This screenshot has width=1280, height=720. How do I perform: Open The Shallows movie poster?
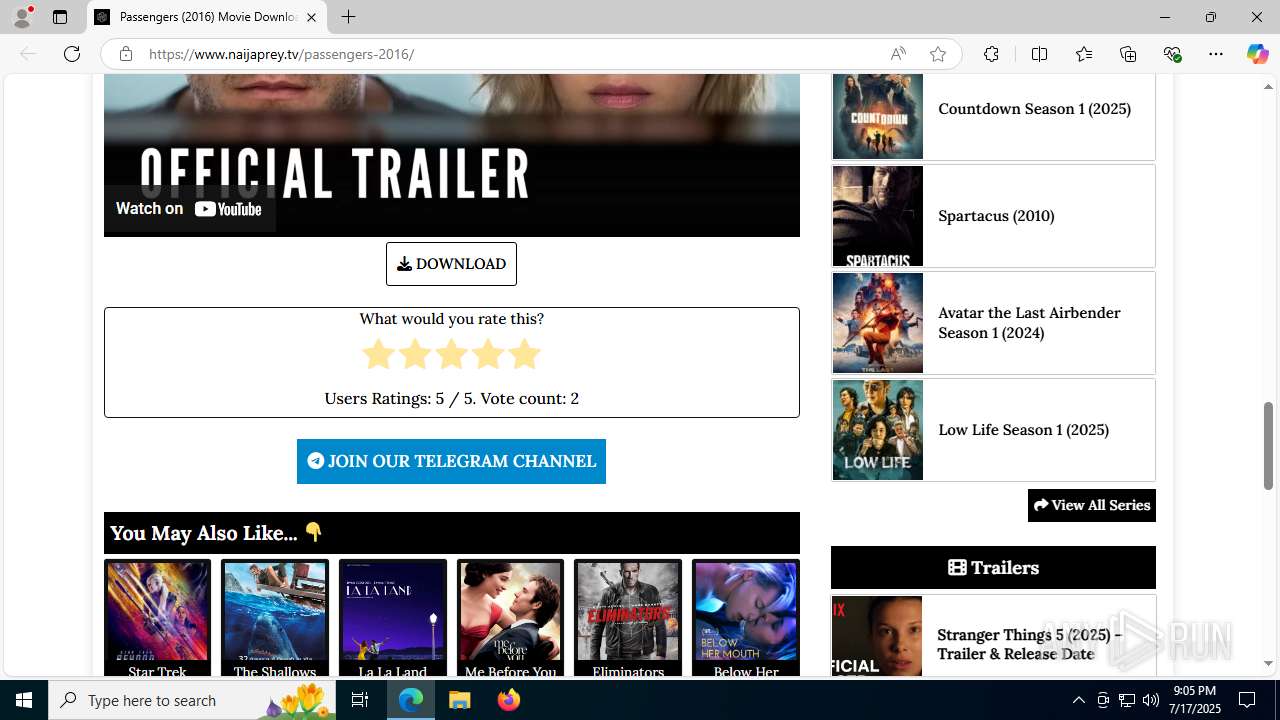[x=275, y=610]
